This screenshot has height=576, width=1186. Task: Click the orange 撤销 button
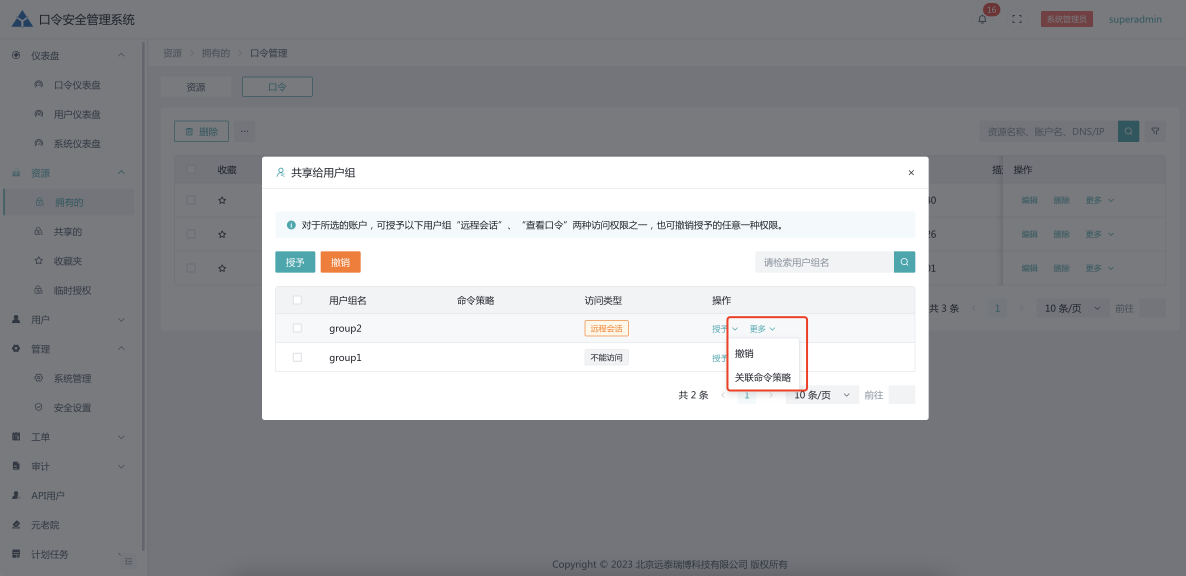[x=340, y=262]
